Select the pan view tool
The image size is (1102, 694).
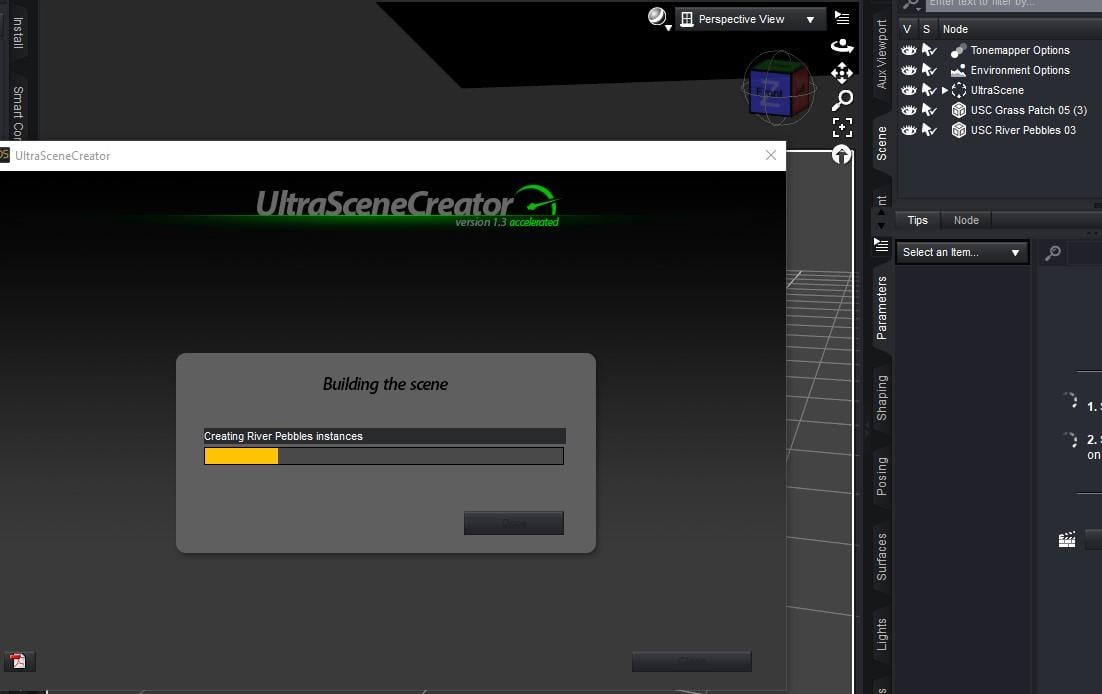coord(842,72)
